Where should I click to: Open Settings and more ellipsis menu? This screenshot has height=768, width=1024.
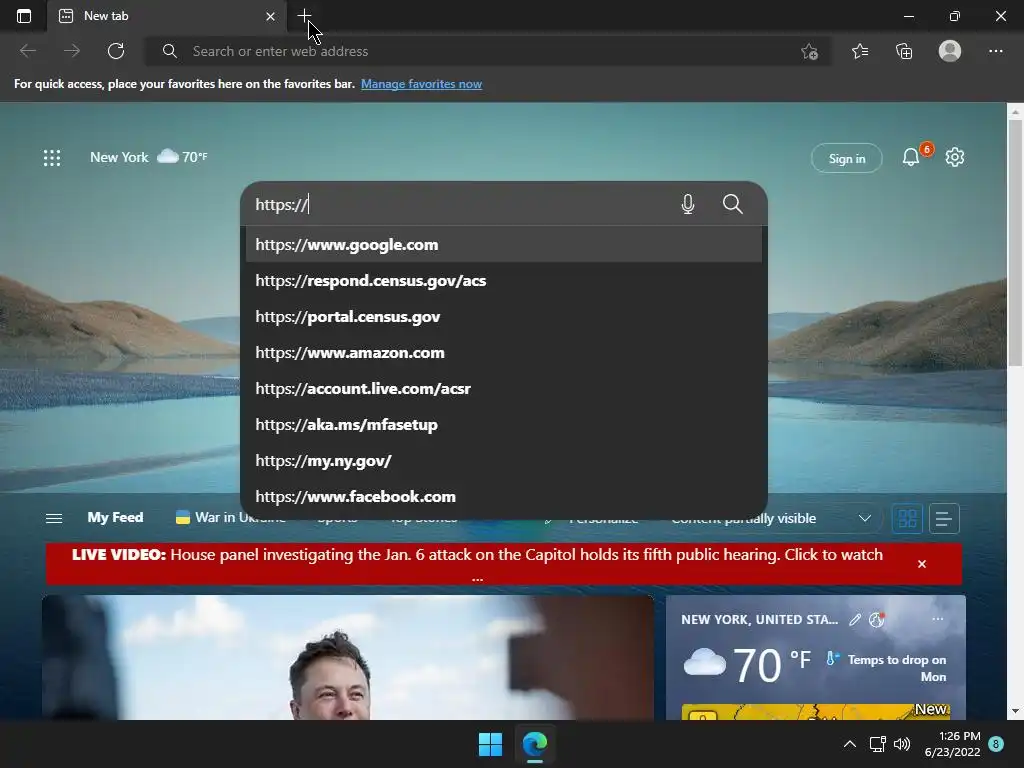click(x=995, y=51)
